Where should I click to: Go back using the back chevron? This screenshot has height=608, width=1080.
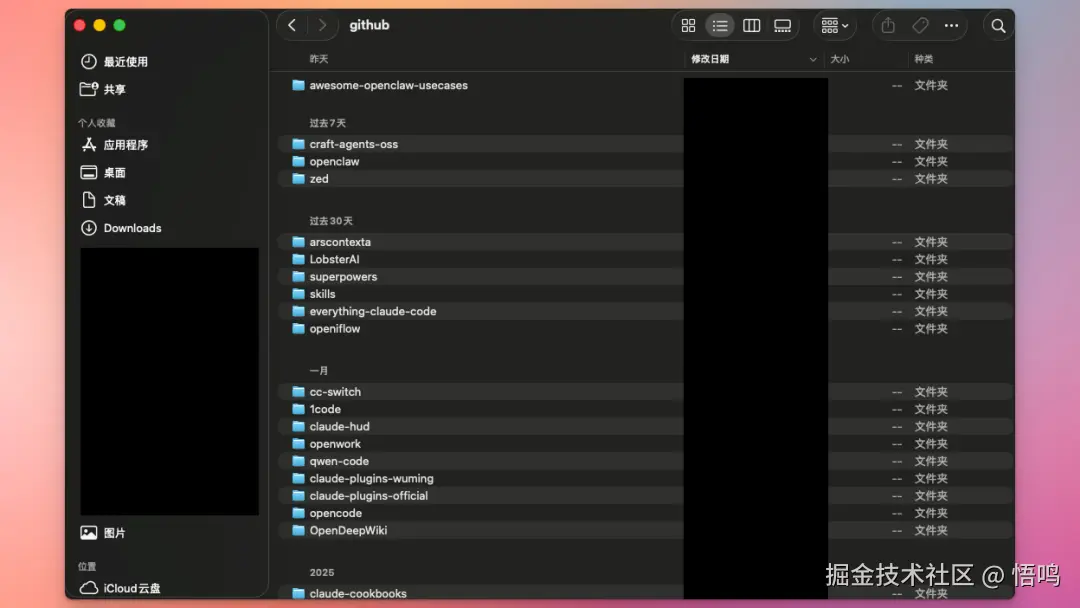click(x=292, y=25)
